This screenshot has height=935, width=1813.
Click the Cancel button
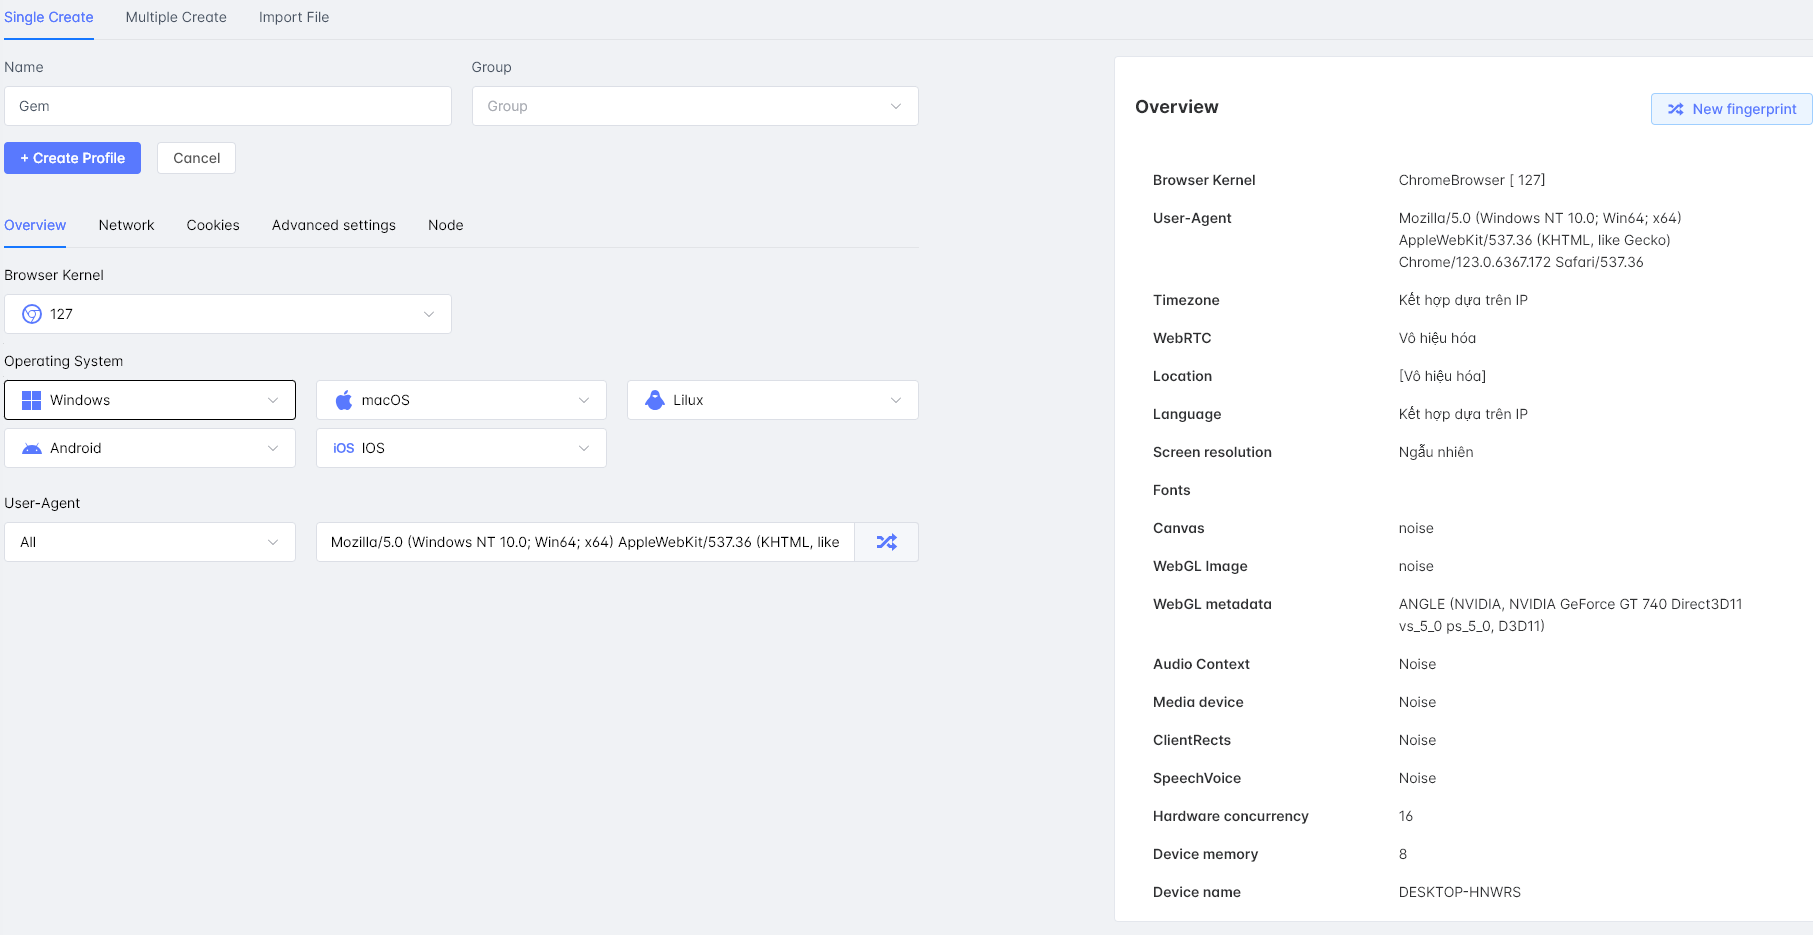click(196, 158)
